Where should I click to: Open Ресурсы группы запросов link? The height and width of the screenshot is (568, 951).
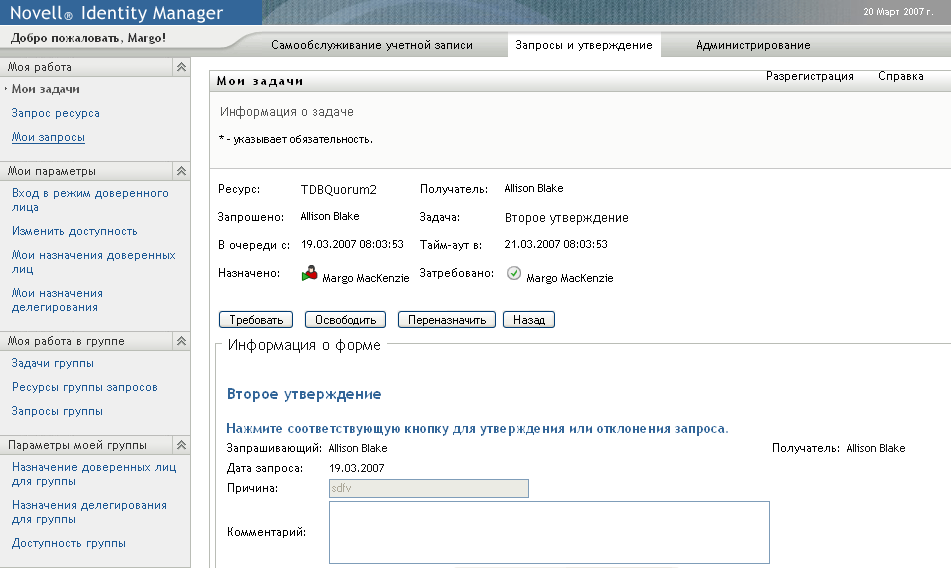pos(84,387)
